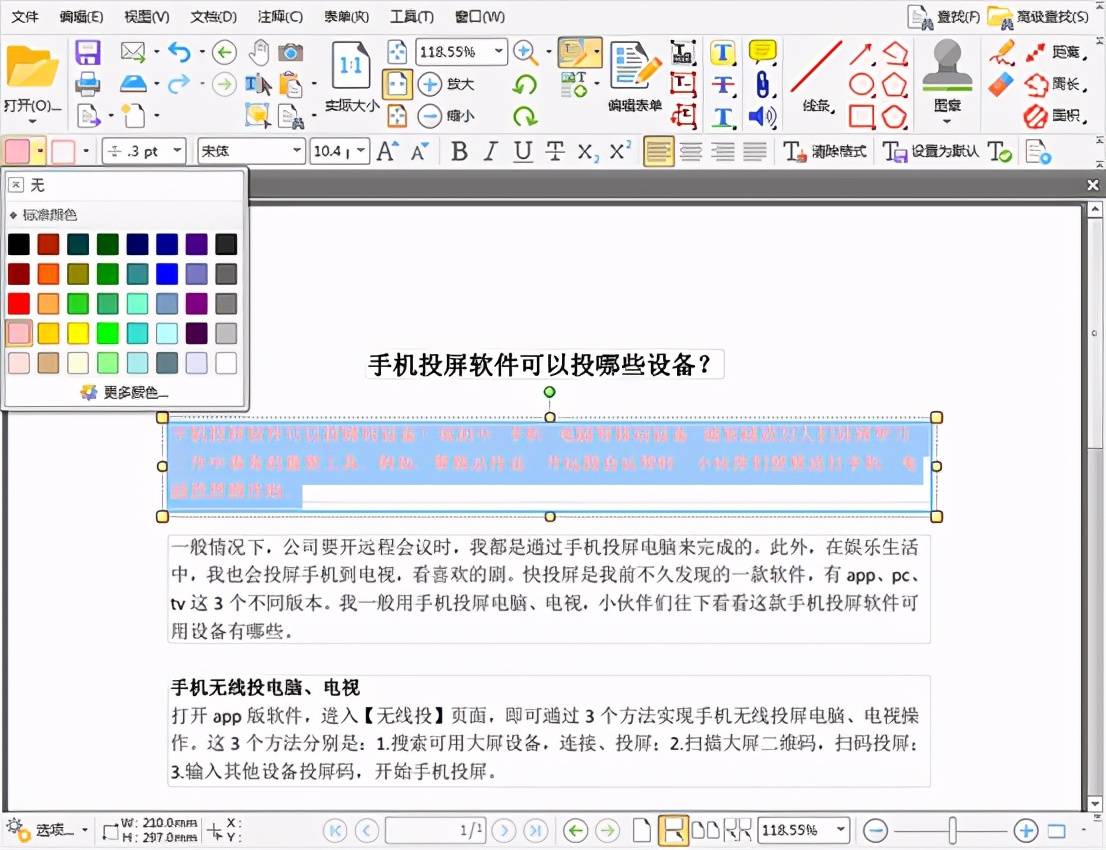1106x850 pixels.
Task: Click the eraser tool icon
Action: click(1001, 84)
